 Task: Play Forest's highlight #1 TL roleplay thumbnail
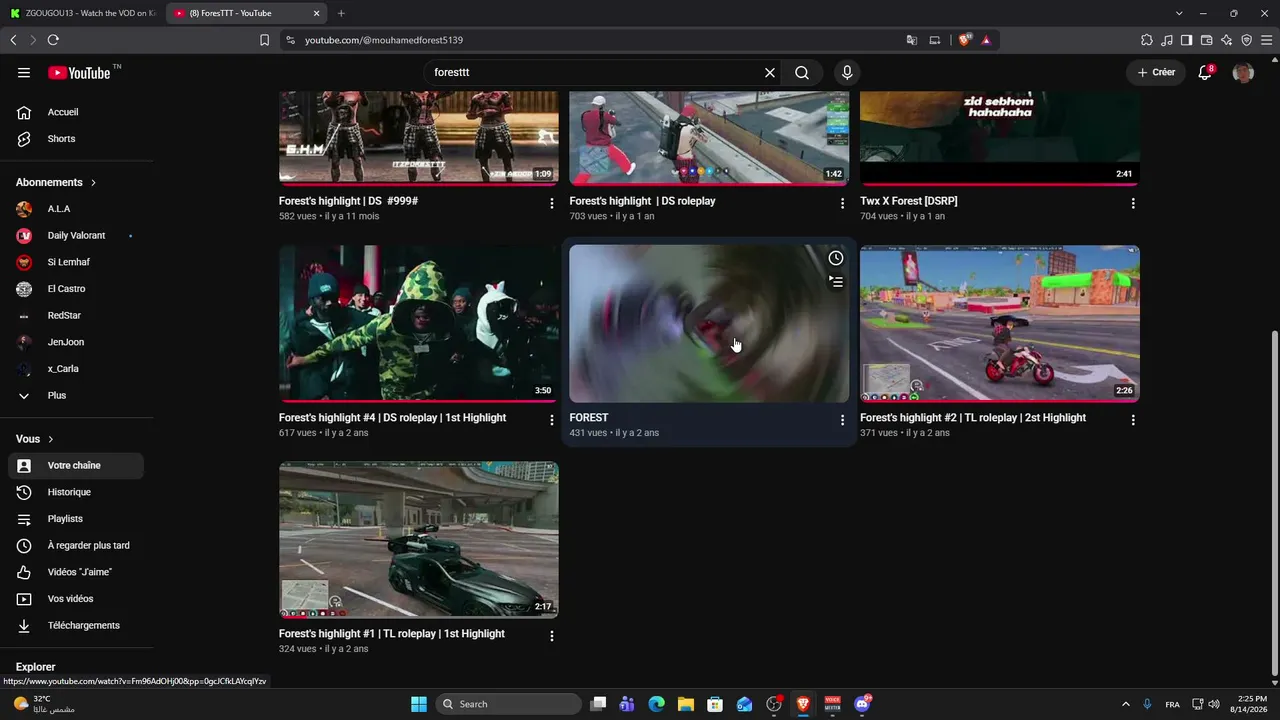pyautogui.click(x=419, y=540)
